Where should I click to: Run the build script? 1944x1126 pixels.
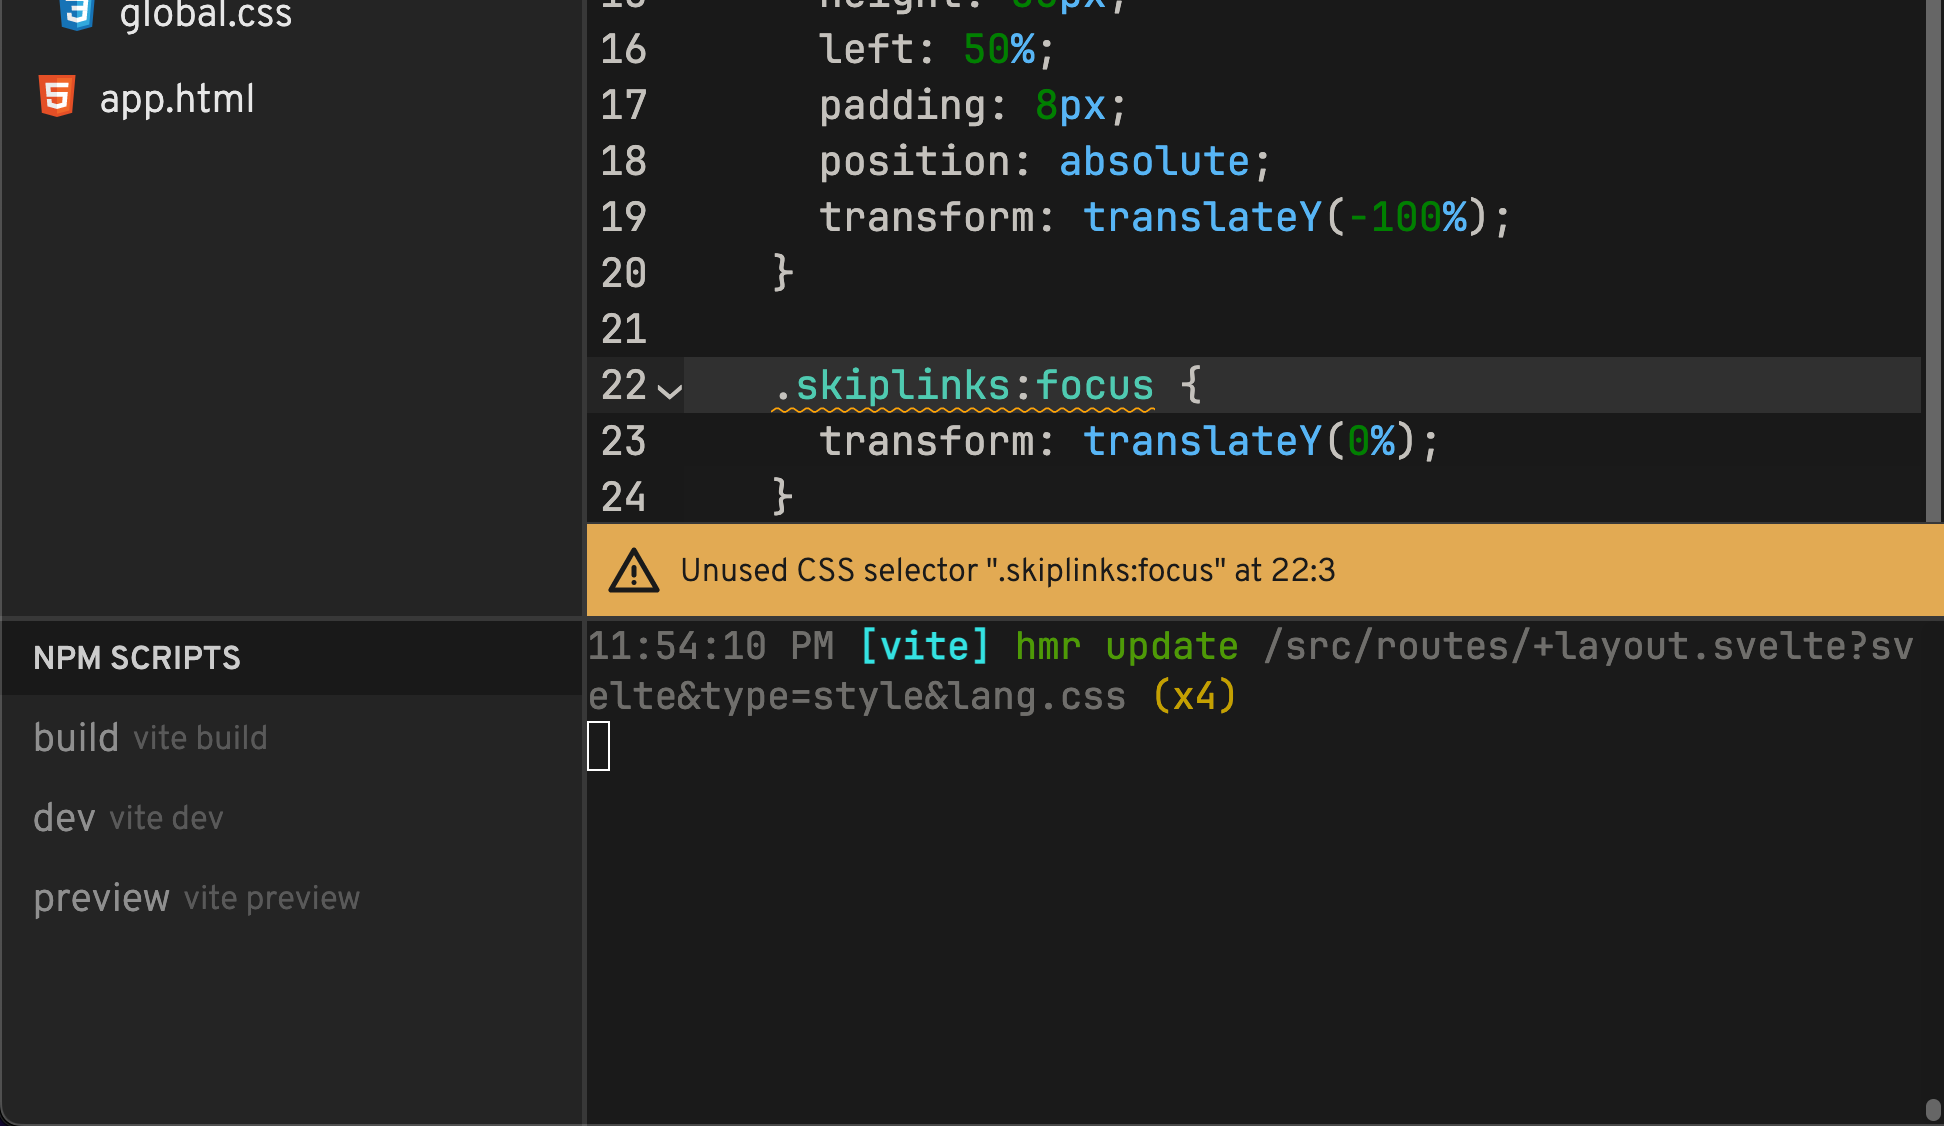tap(76, 737)
